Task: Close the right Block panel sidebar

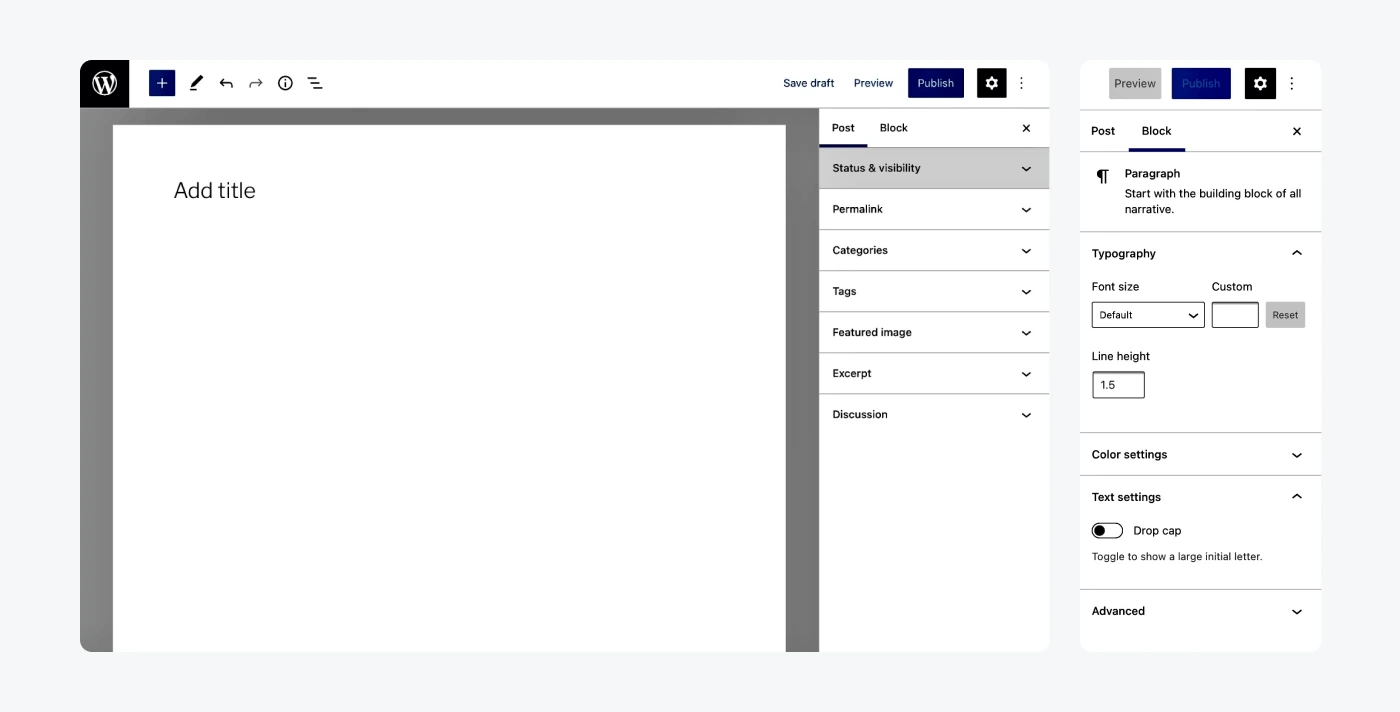Action: (x=1297, y=131)
